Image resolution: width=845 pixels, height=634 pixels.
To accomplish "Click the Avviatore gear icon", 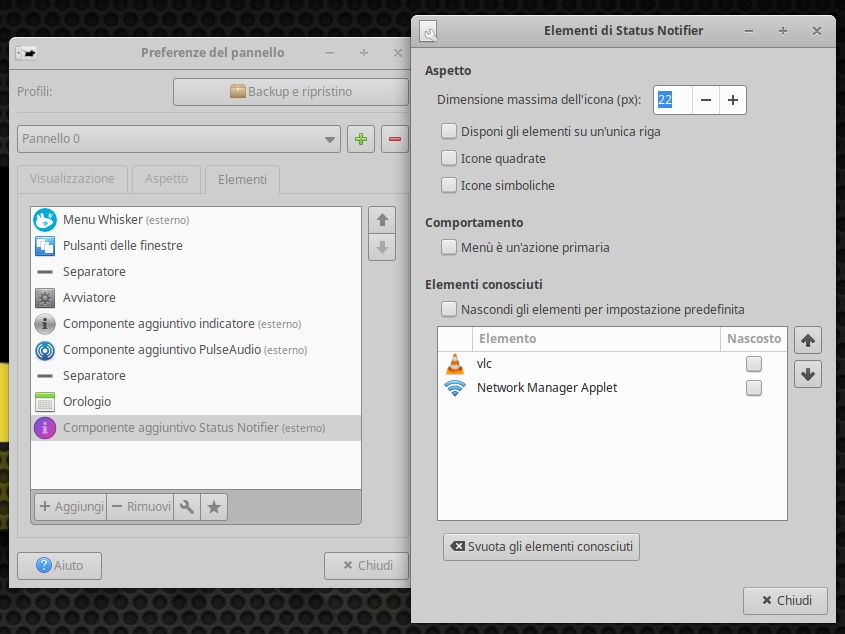I will click(x=45, y=298).
